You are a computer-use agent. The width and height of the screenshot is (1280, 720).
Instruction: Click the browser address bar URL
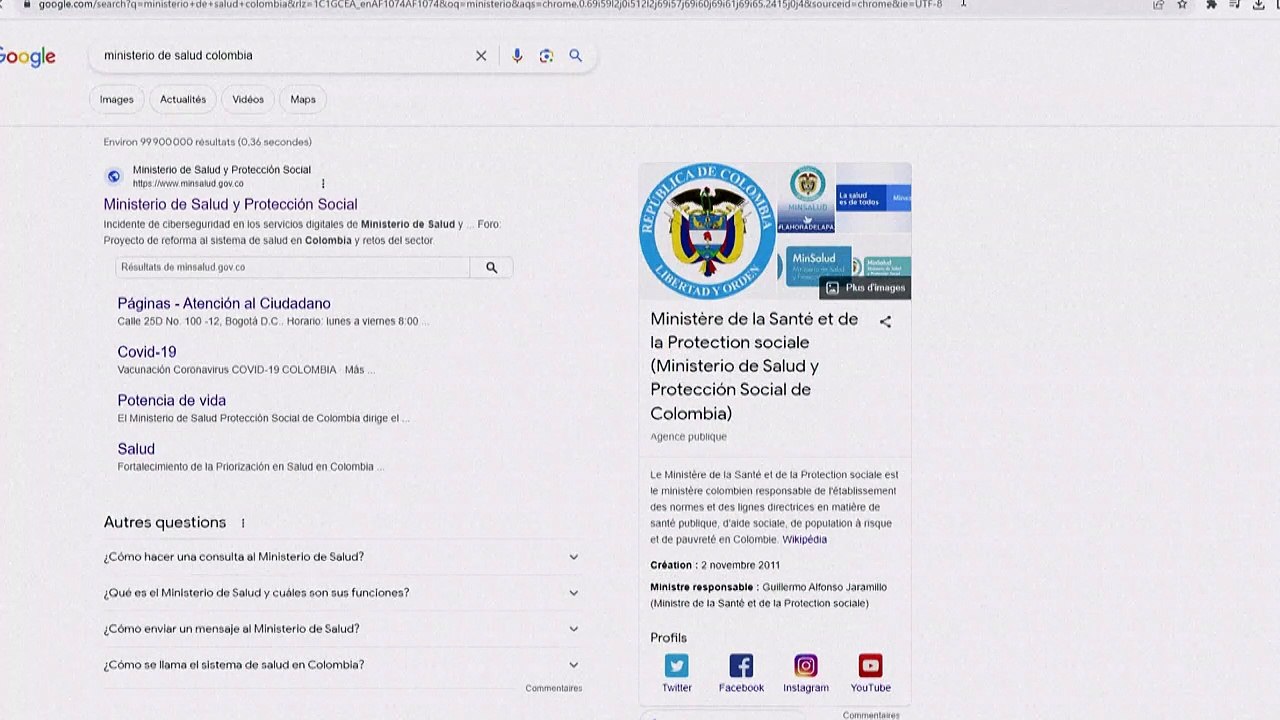coord(490,5)
